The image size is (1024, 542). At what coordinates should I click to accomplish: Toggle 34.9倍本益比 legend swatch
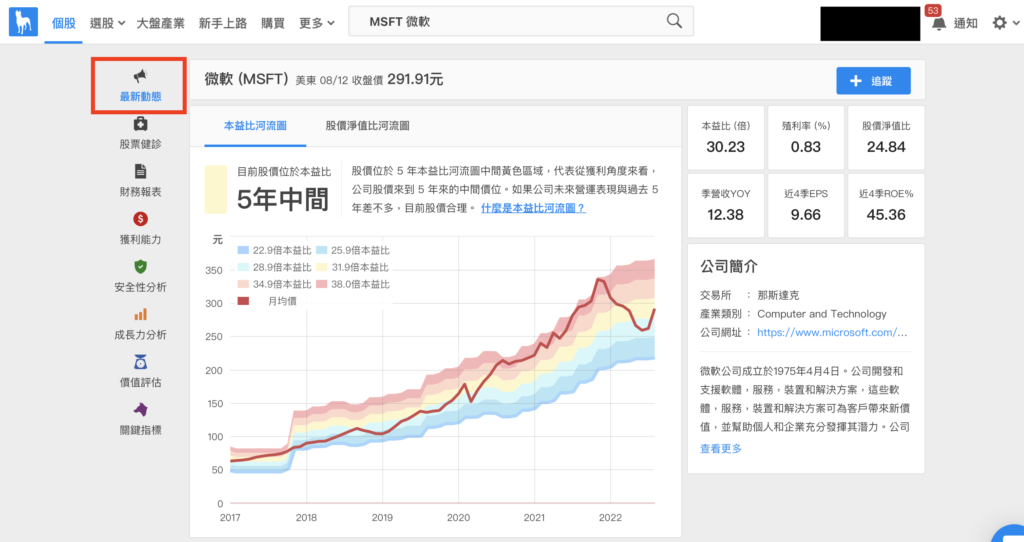(x=243, y=284)
